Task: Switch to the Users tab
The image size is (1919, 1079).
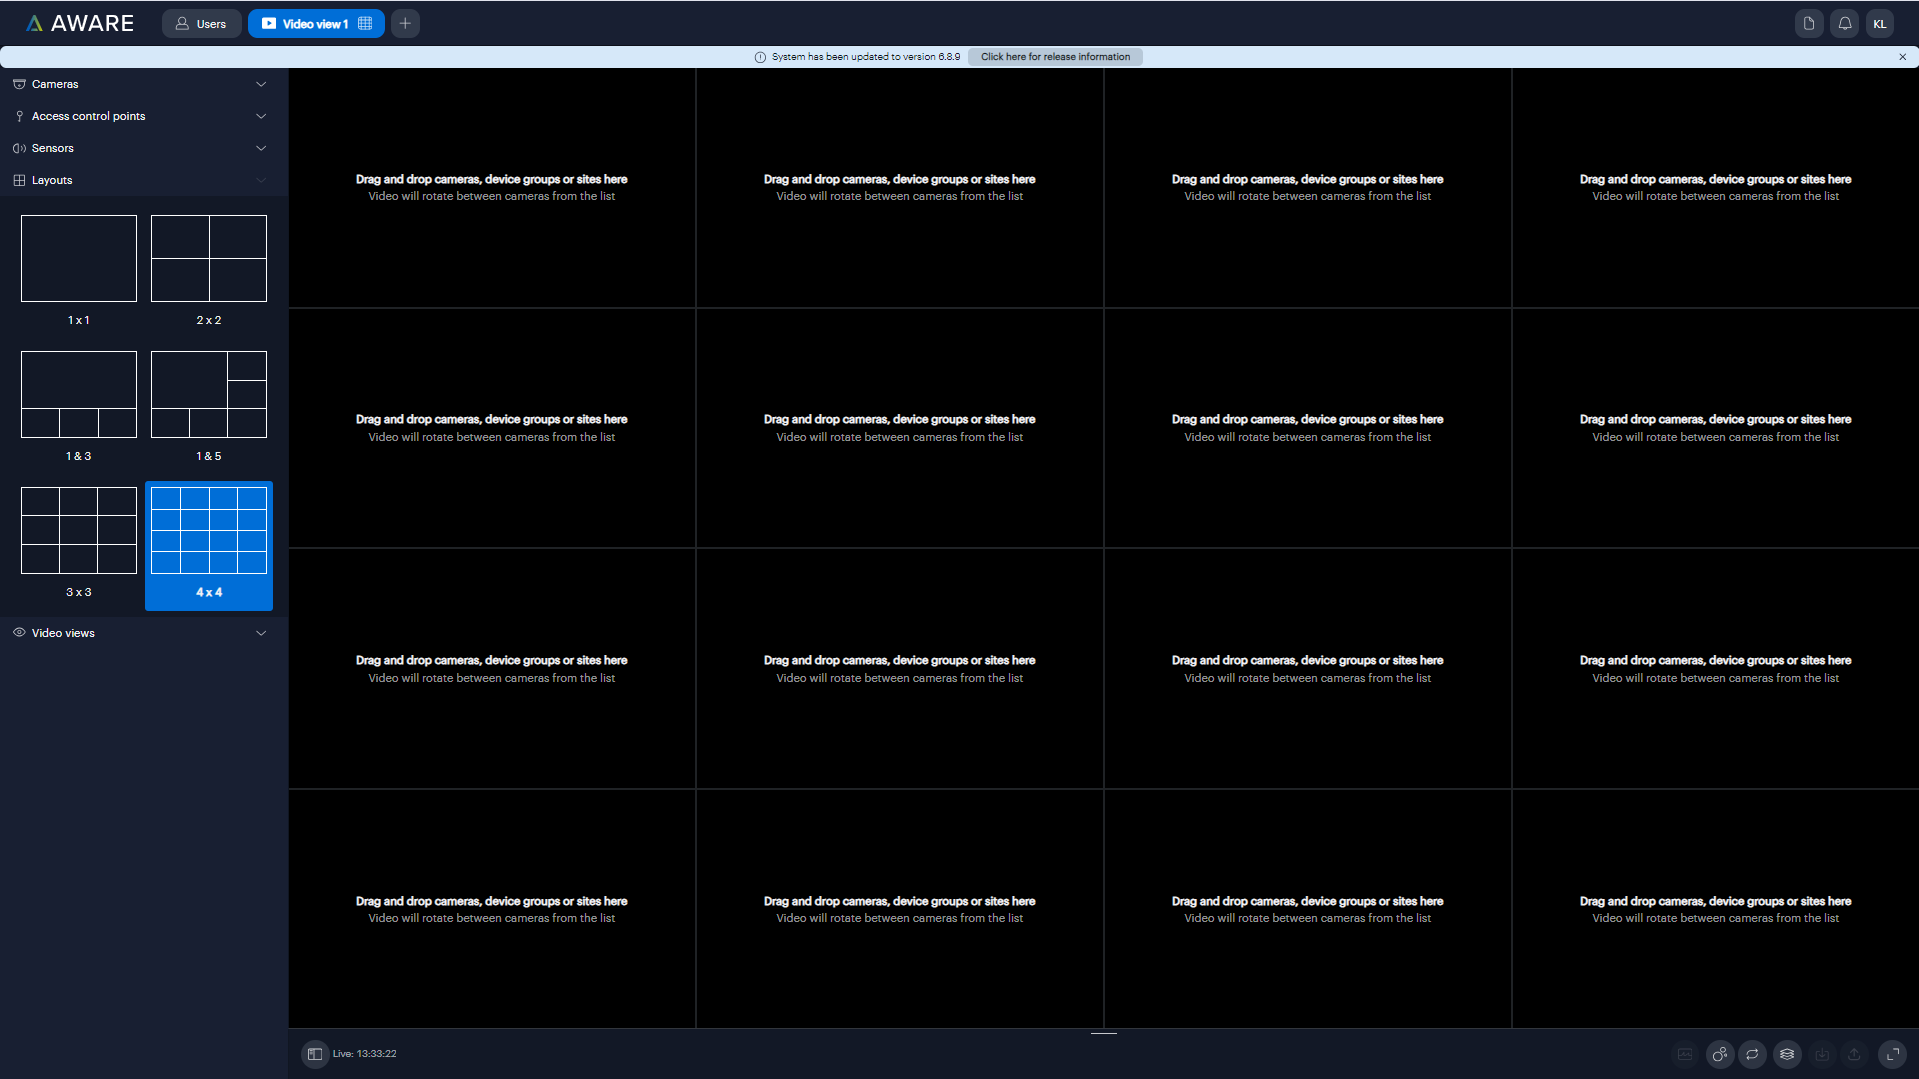Action: pyautogui.click(x=201, y=24)
